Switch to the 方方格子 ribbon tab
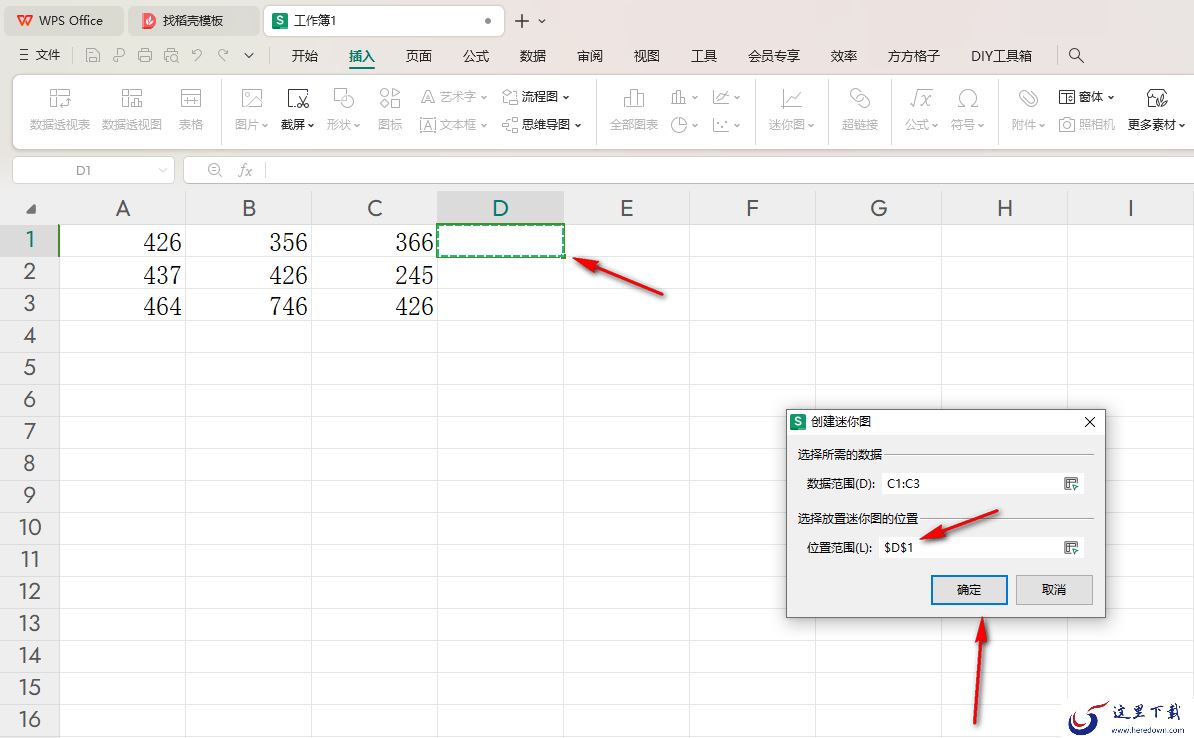This screenshot has width=1194, height=738. tap(914, 56)
